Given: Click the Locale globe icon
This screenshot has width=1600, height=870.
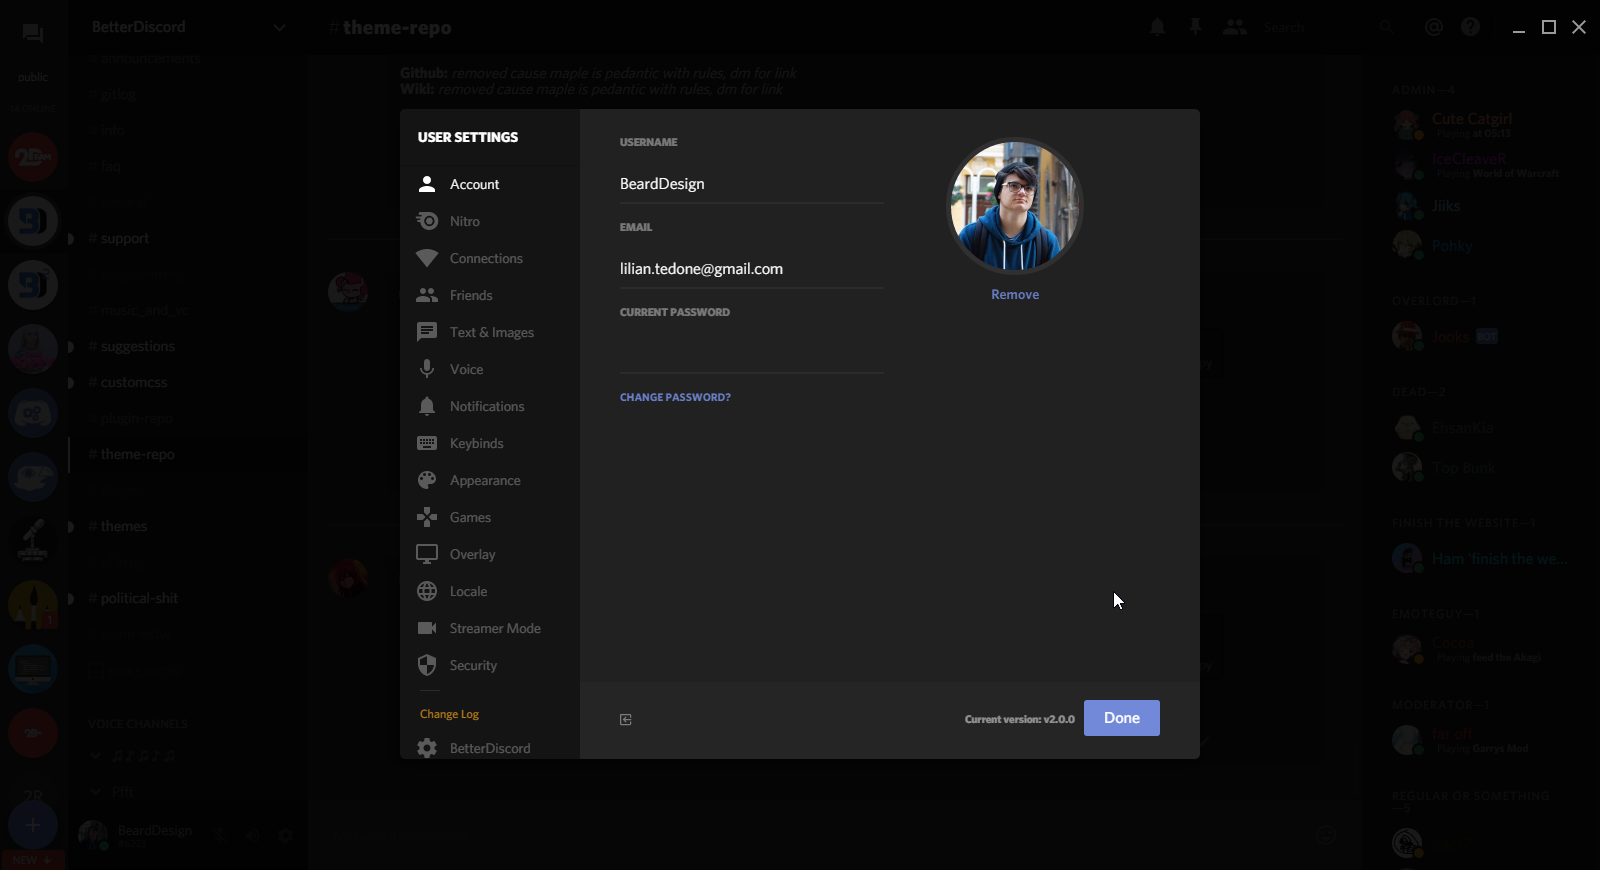Looking at the screenshot, I should (x=427, y=591).
